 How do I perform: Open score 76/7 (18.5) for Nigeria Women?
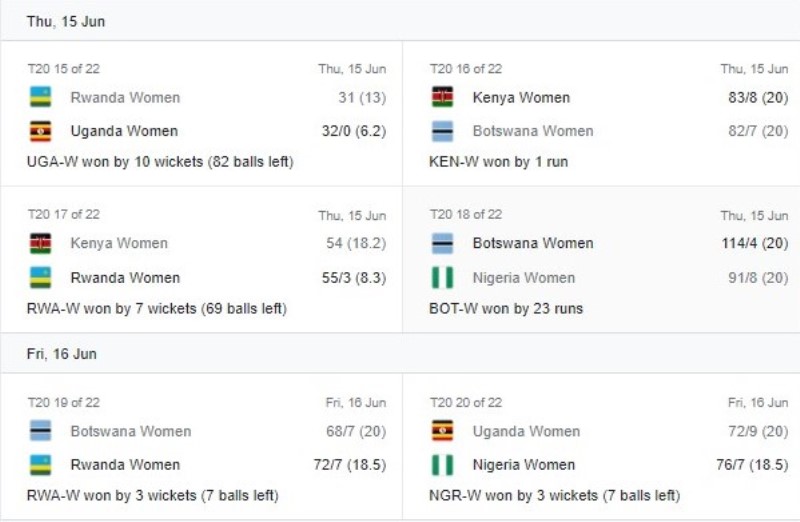tap(752, 465)
